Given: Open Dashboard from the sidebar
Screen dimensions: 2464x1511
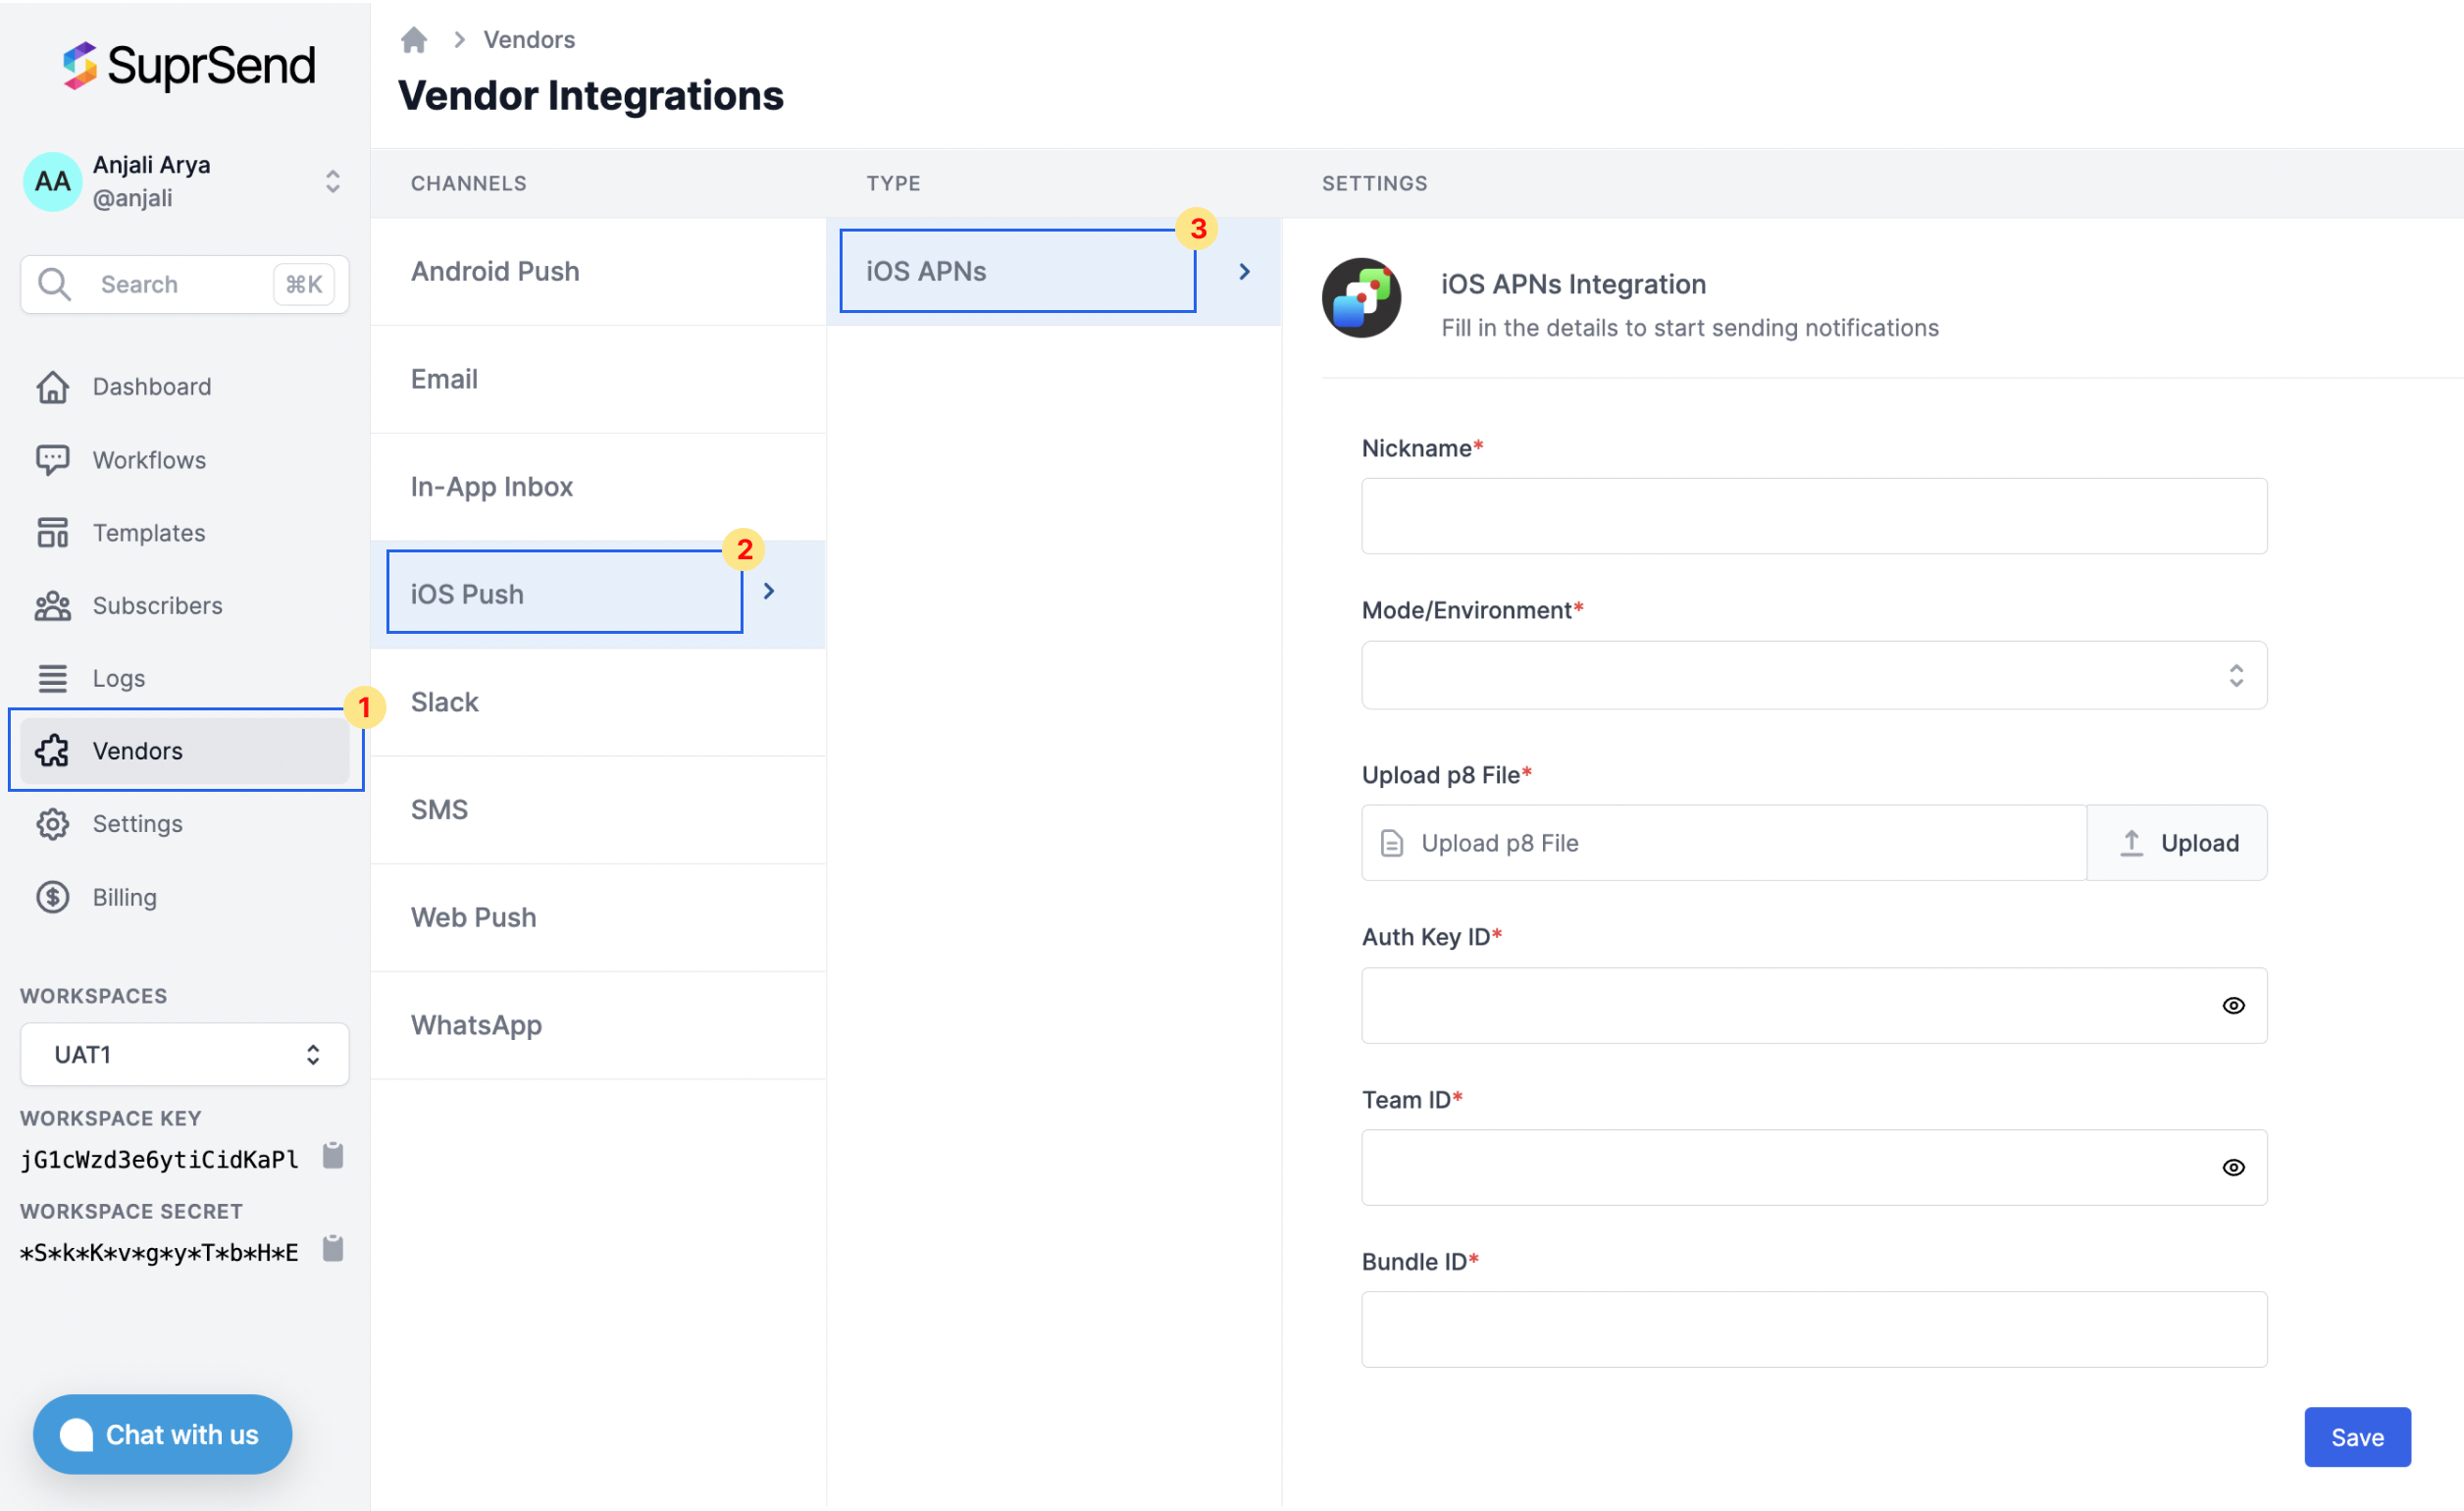Looking at the screenshot, I should [x=151, y=387].
